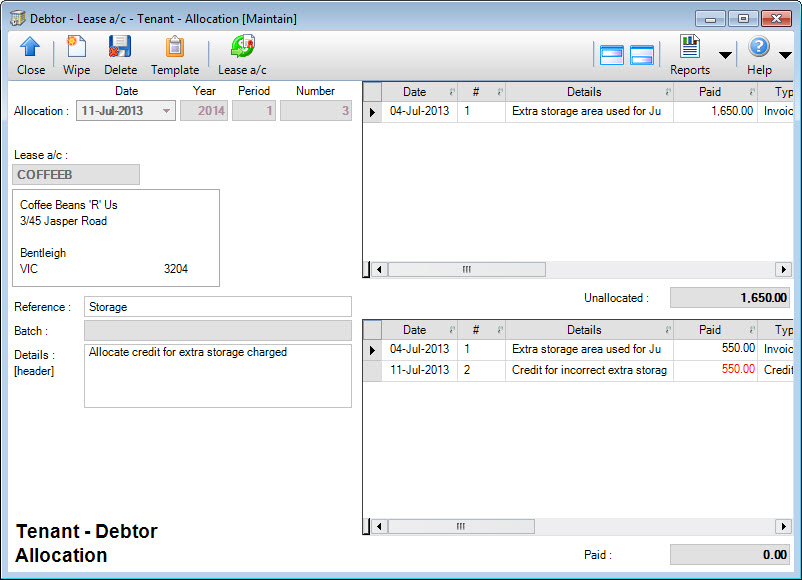
Task: Click the Reports toolbar icon
Action: click(689, 47)
